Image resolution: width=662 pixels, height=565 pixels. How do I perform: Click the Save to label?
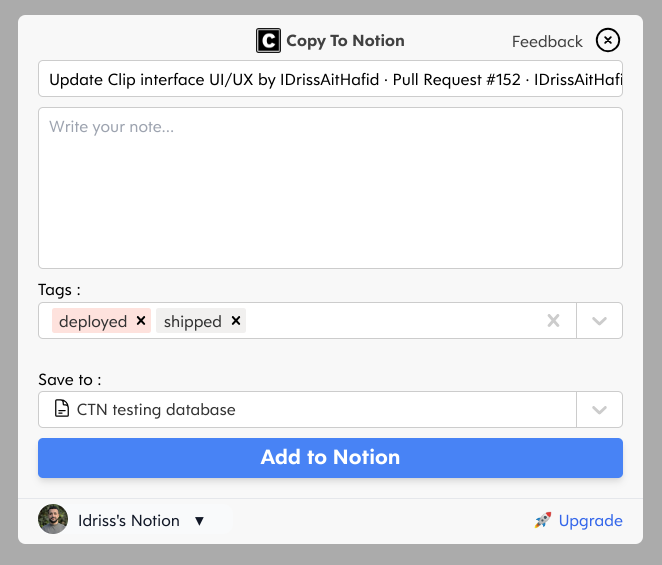(70, 380)
